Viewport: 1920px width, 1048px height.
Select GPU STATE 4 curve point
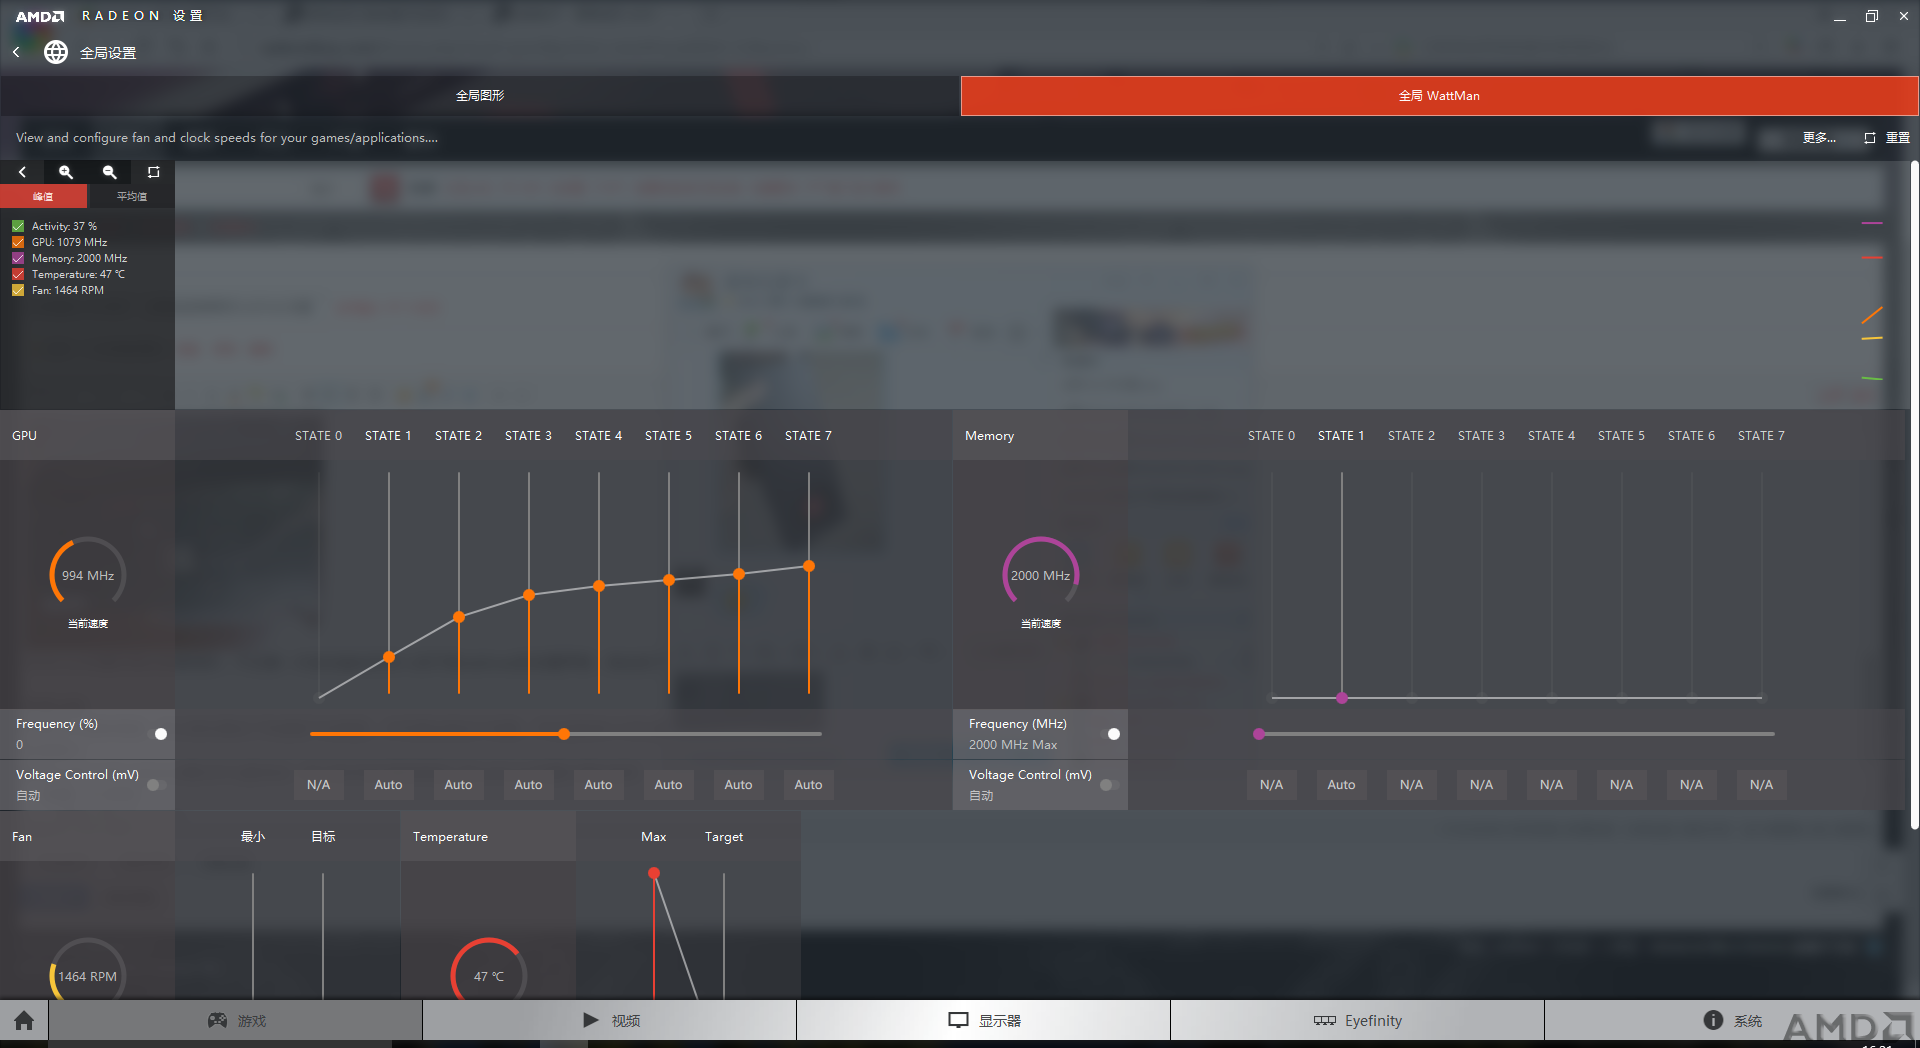(599, 586)
